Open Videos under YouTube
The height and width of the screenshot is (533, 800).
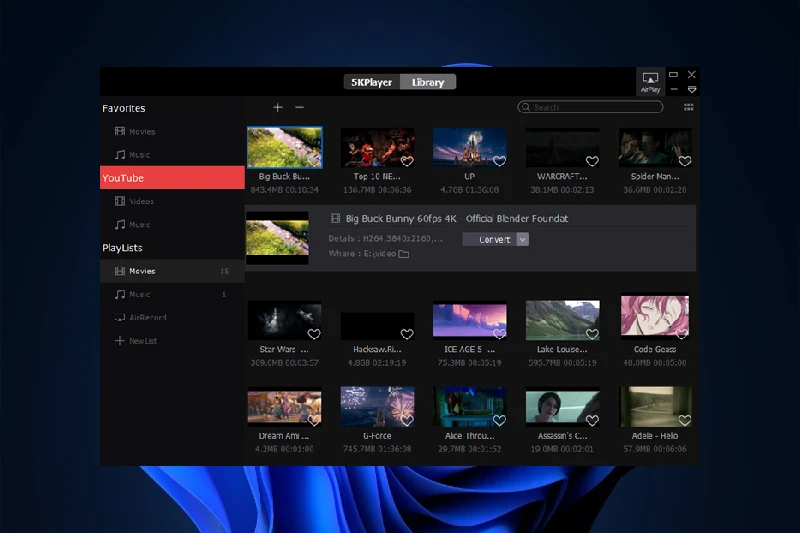point(172,201)
